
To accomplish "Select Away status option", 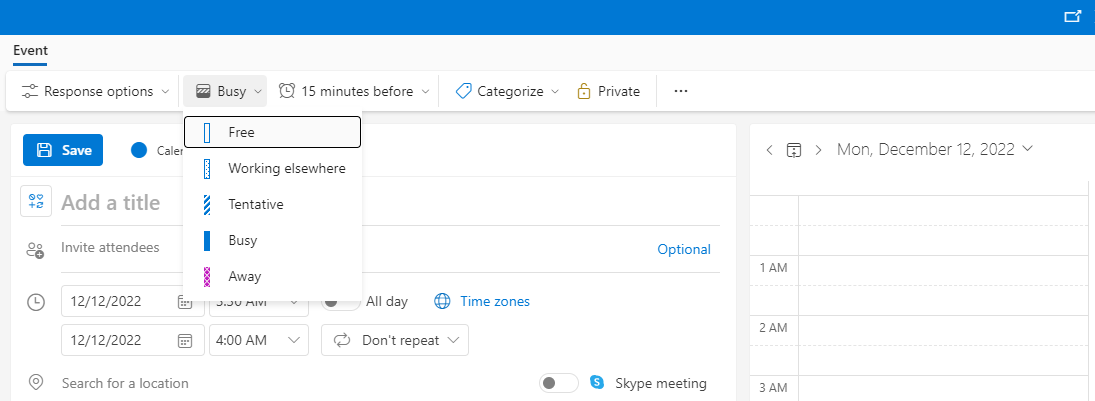I will click(272, 277).
